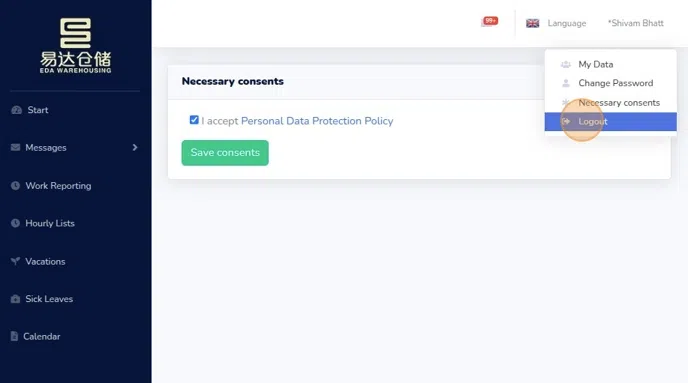Click the EDA Warehousing logo
The height and width of the screenshot is (383, 688).
tap(75, 46)
